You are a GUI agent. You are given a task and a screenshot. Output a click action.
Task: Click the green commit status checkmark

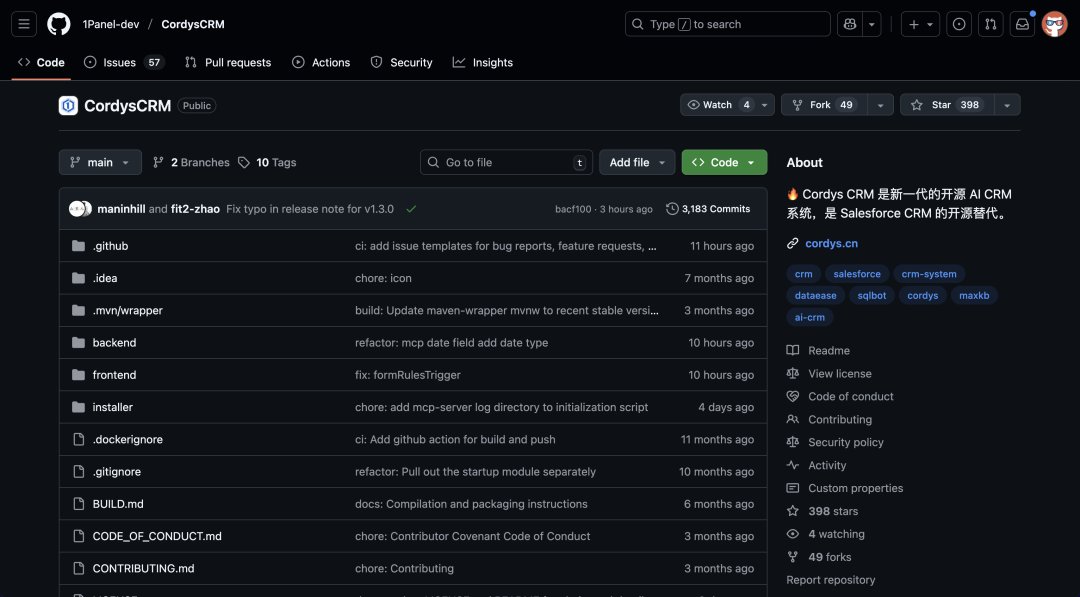pyautogui.click(x=411, y=209)
